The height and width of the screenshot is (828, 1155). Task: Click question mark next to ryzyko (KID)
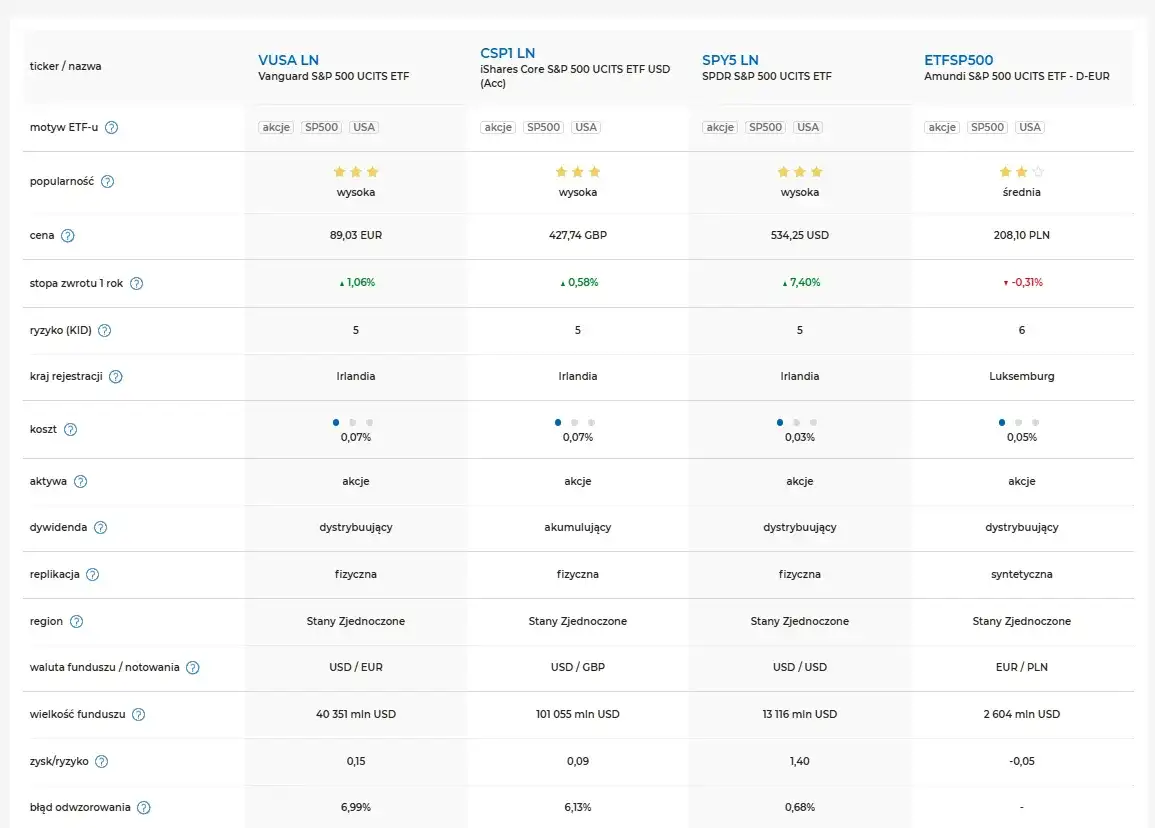pyautogui.click(x=104, y=330)
